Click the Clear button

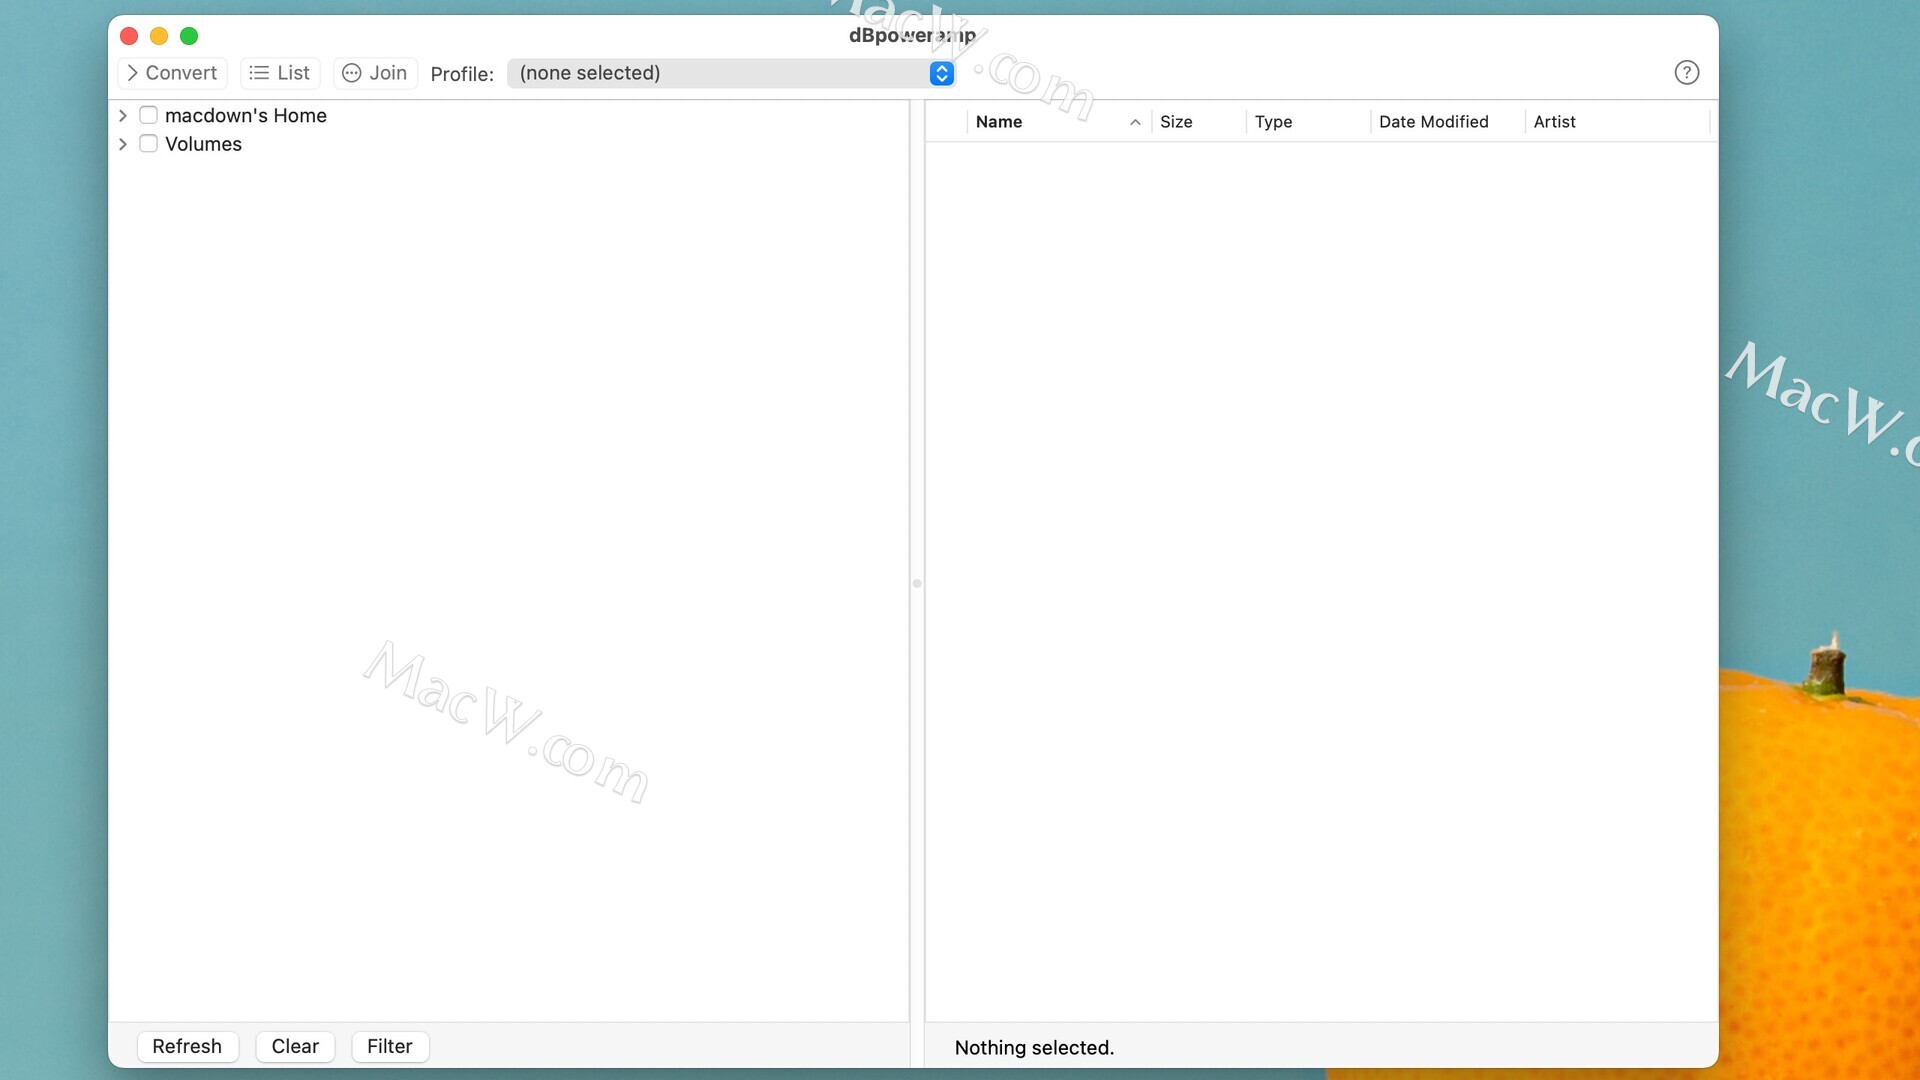click(x=295, y=1046)
